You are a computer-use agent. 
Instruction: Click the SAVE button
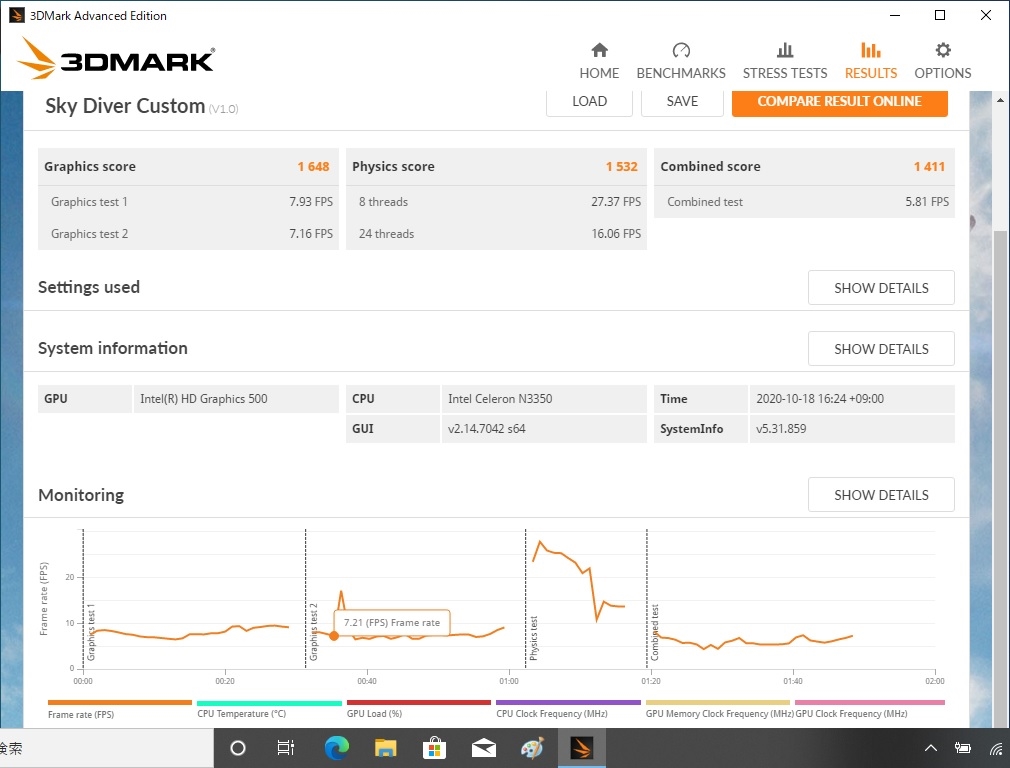click(x=682, y=102)
